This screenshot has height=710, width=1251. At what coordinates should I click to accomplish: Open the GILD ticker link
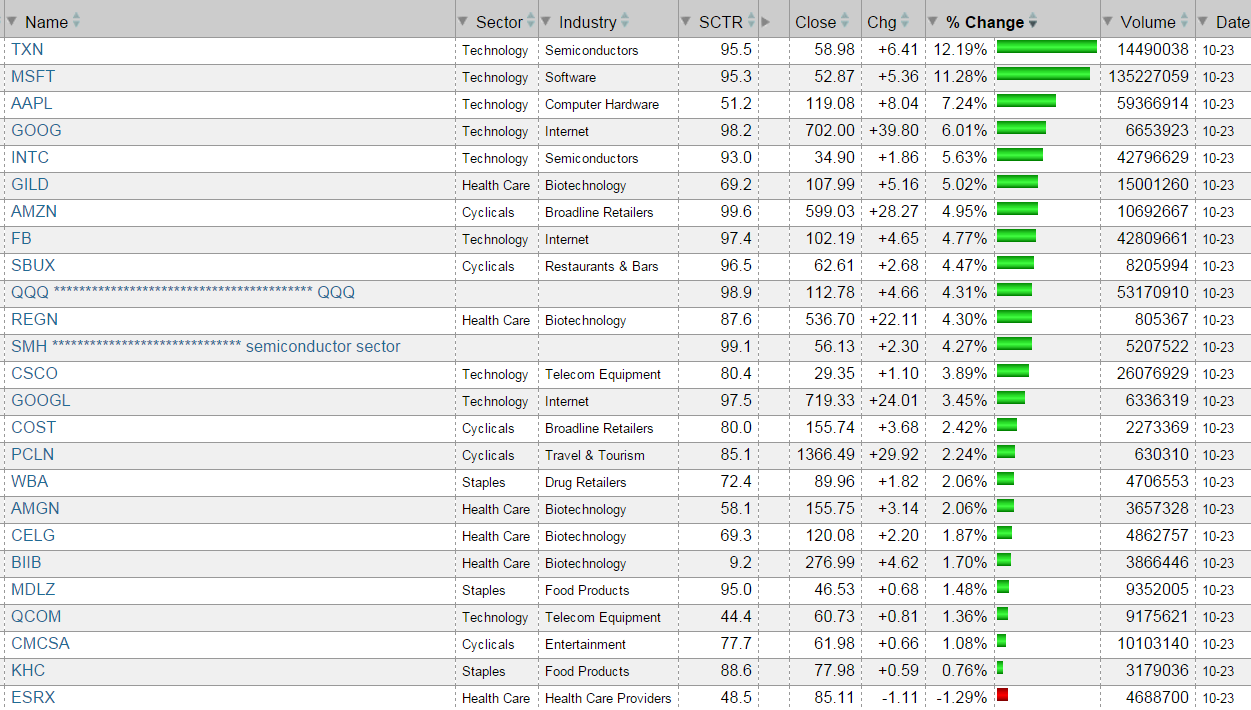coord(30,184)
